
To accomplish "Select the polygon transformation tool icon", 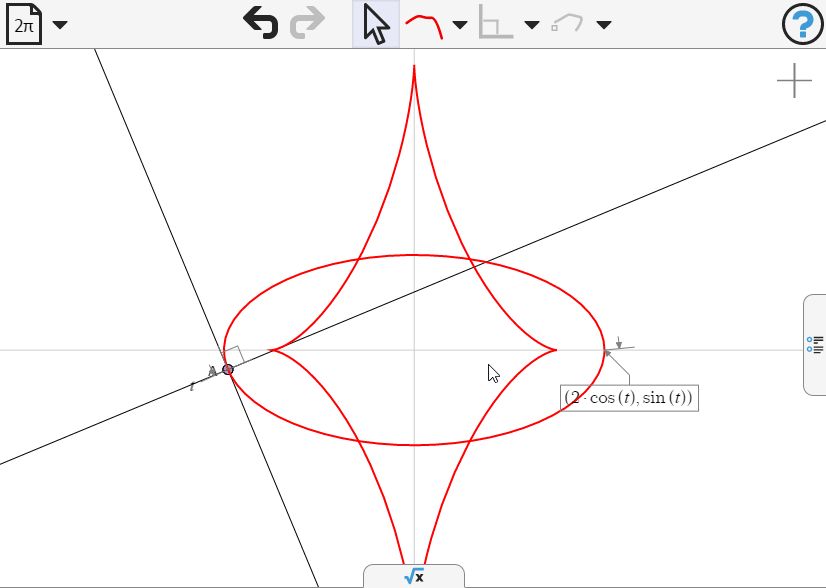I will click(567, 23).
